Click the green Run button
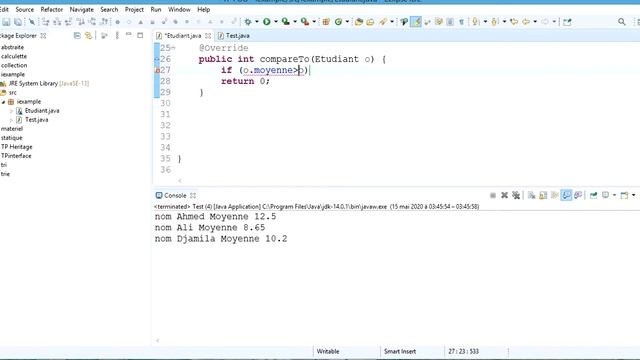The height and width of the screenshot is (360, 640). 267,22
